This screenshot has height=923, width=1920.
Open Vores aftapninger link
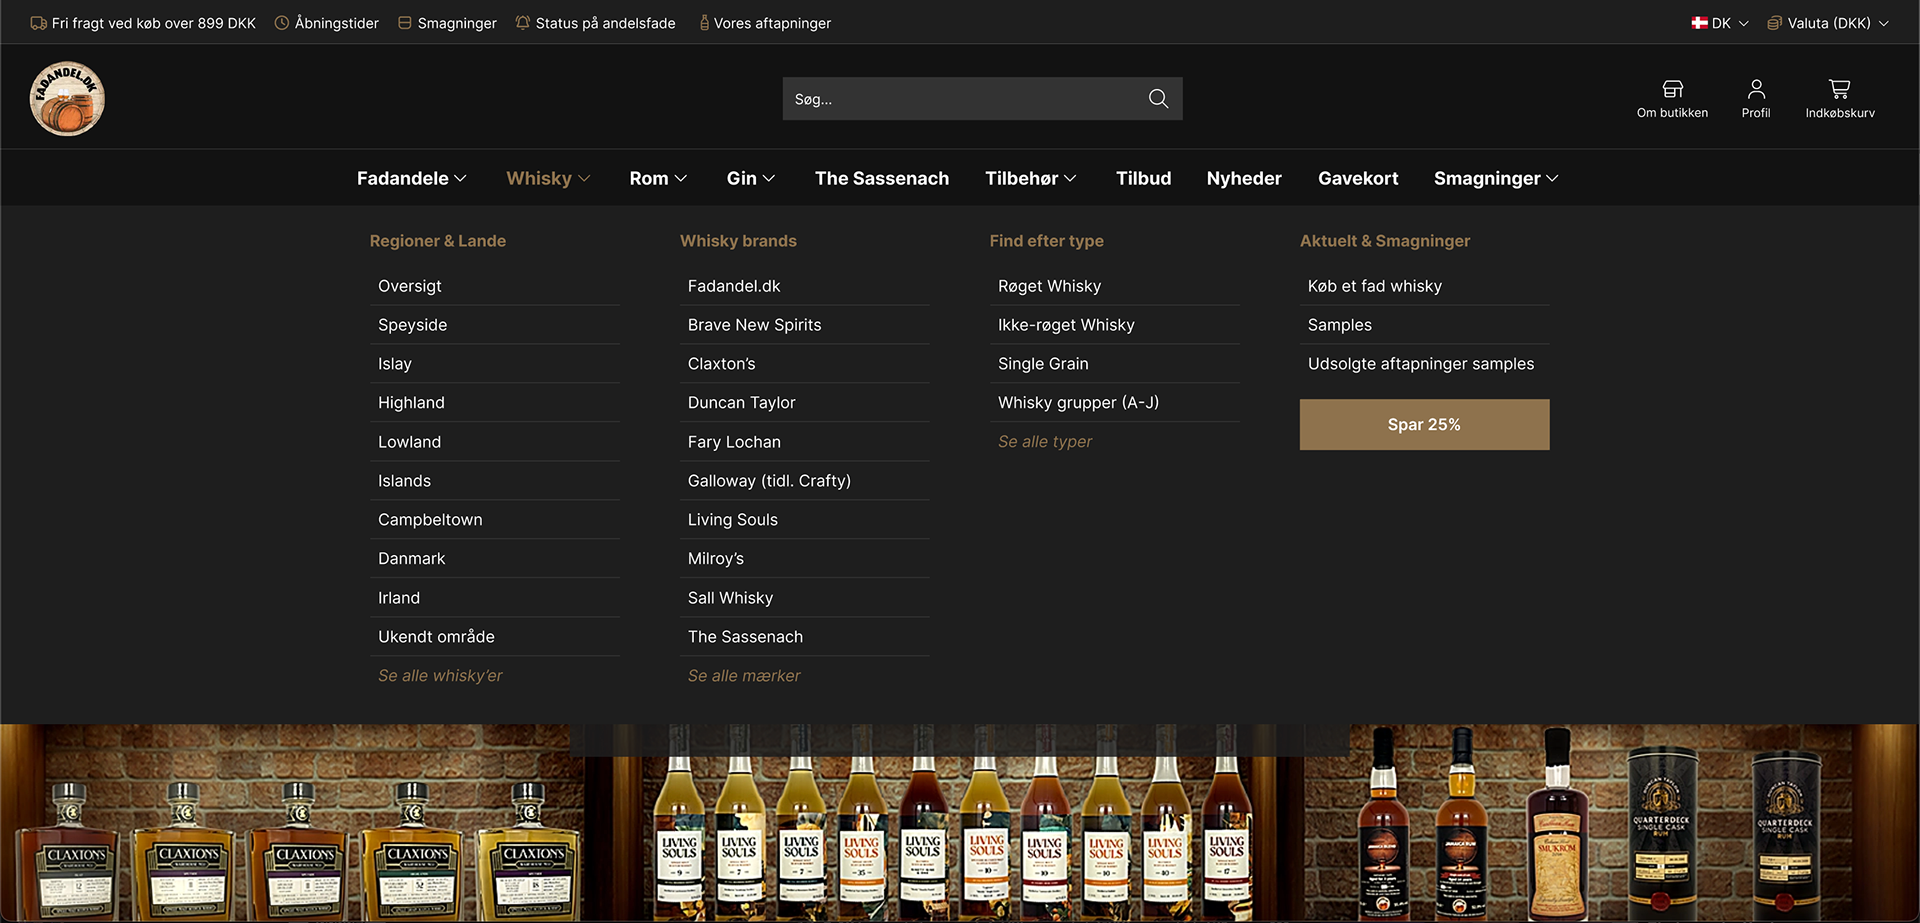click(772, 23)
